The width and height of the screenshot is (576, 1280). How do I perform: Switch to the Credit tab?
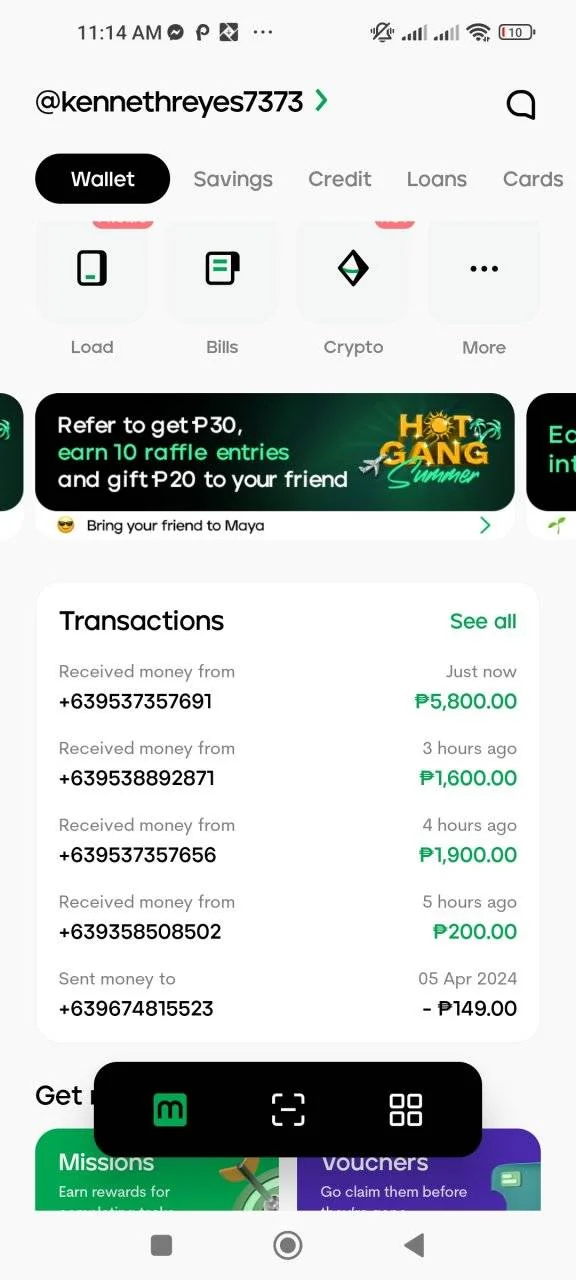click(340, 179)
